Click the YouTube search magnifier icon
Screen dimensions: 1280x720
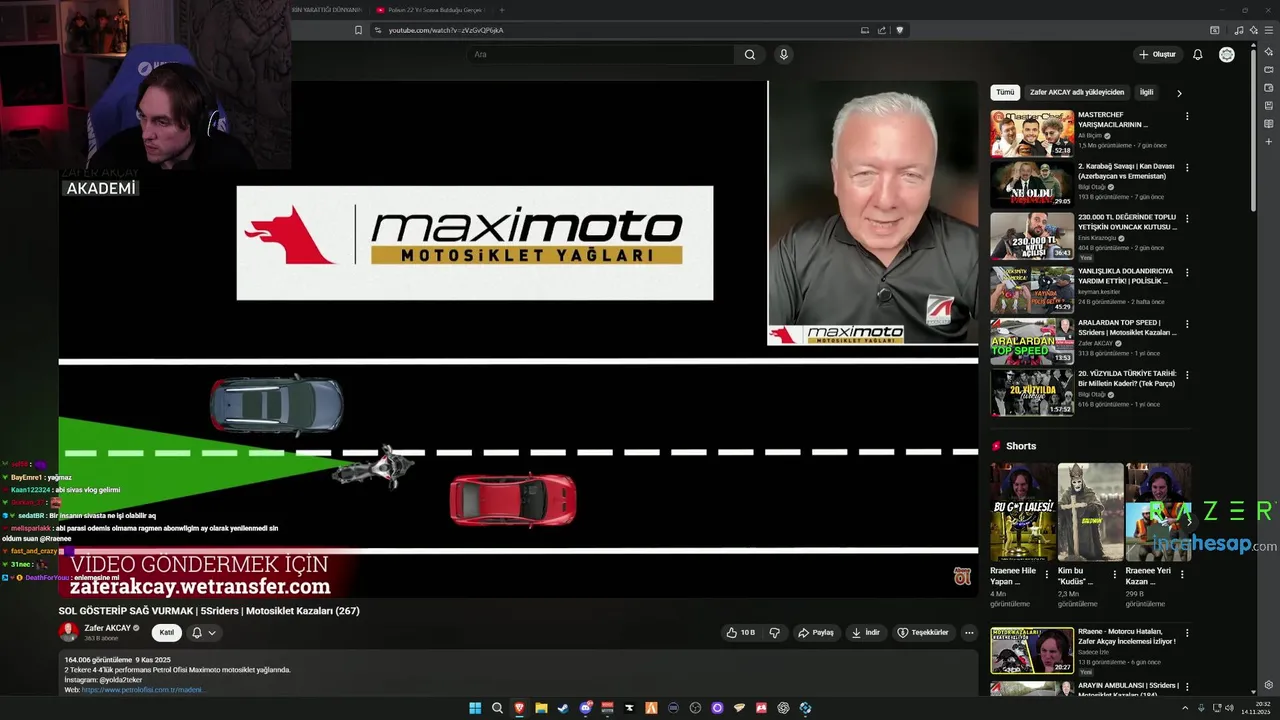[x=749, y=55]
